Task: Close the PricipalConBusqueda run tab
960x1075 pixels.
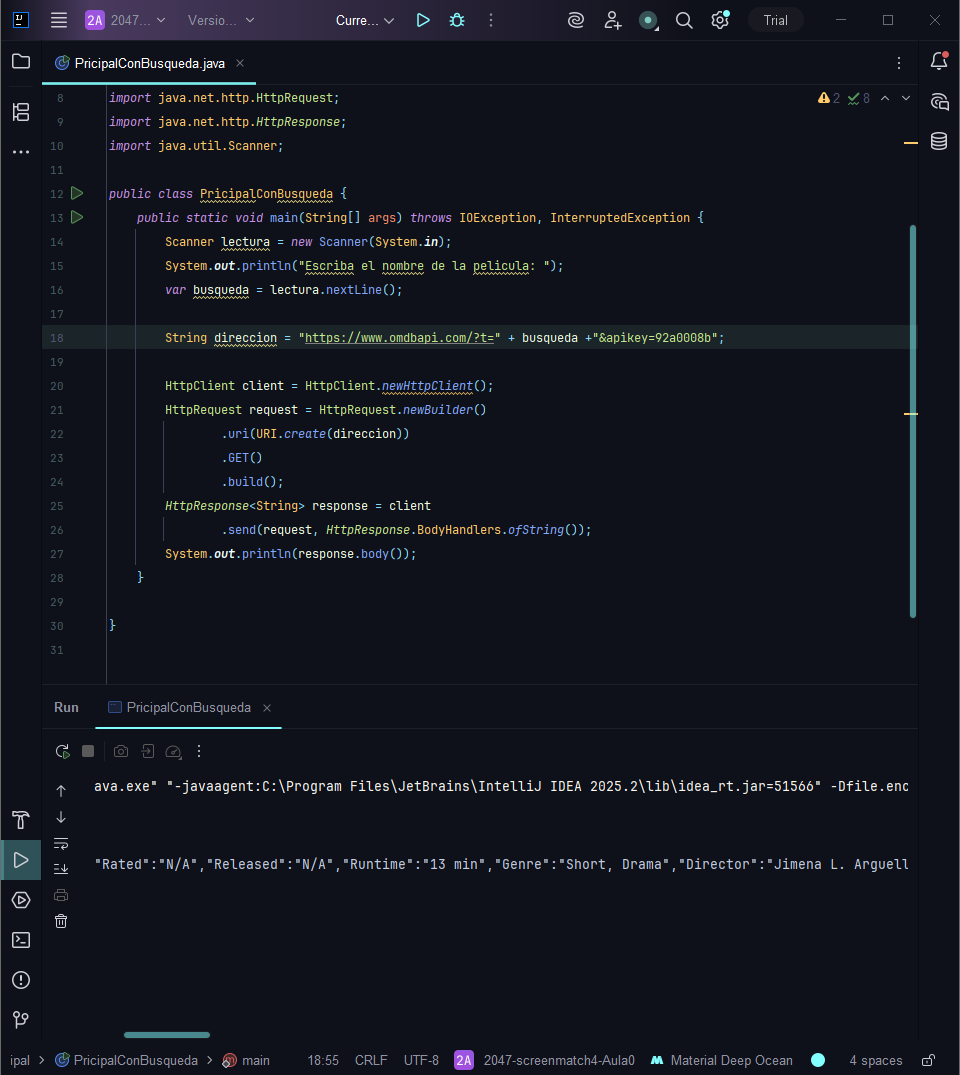Action: click(267, 708)
